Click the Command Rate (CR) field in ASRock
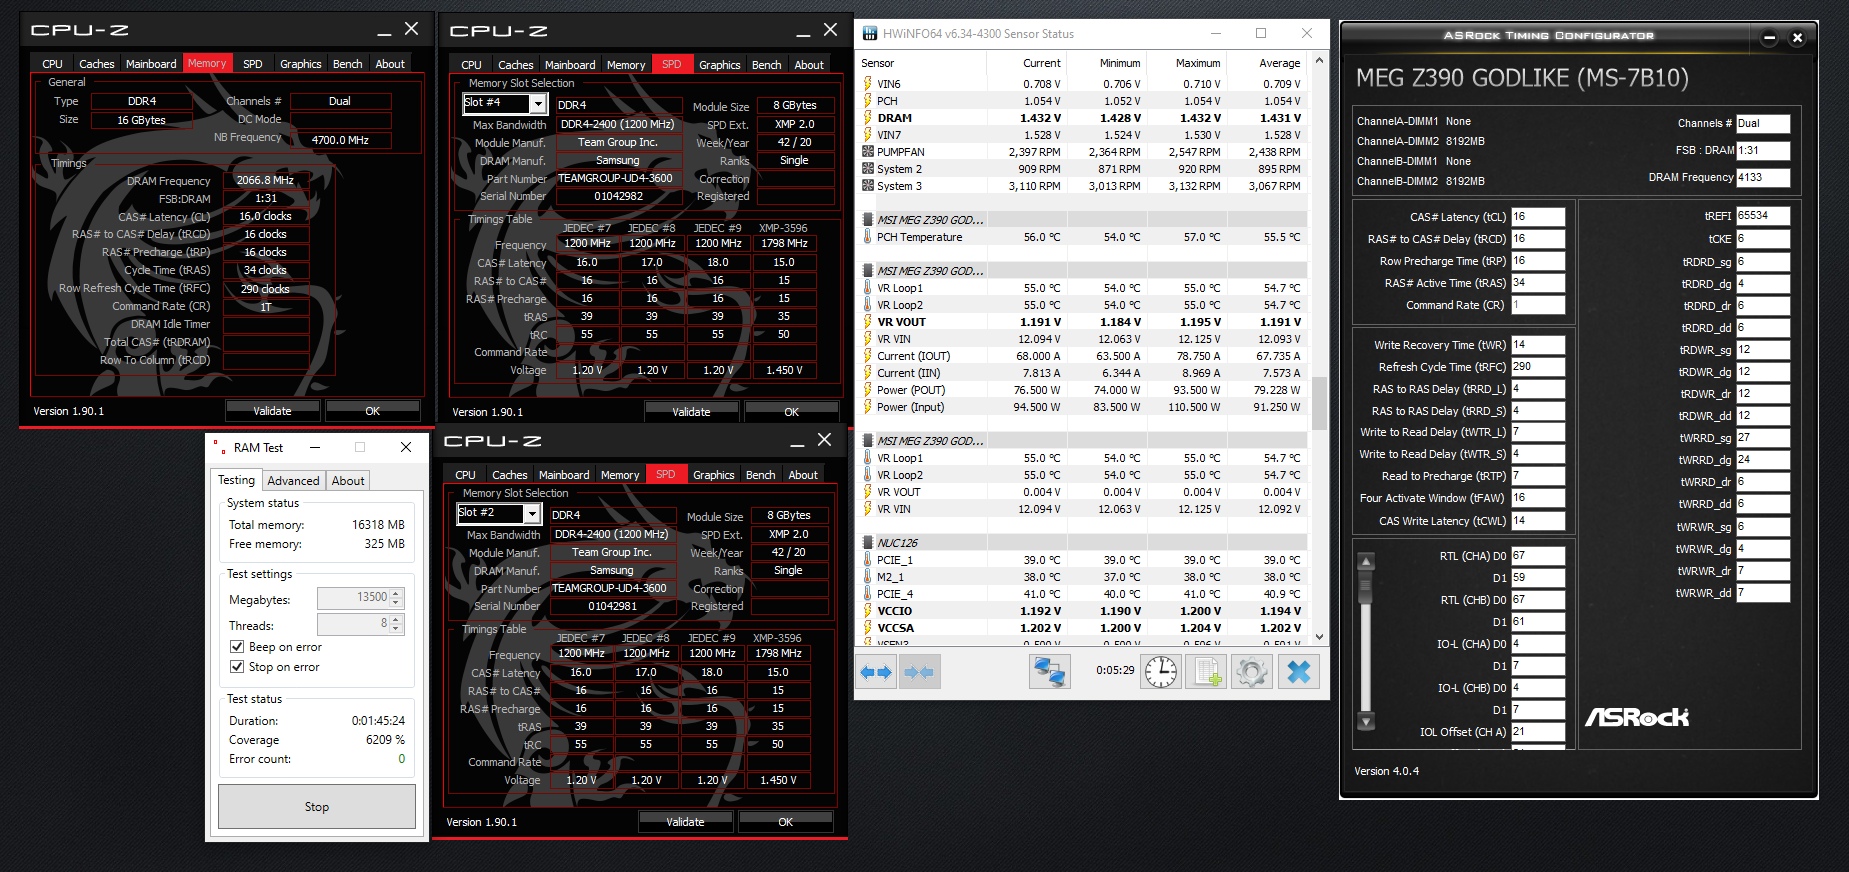Image resolution: width=1849 pixels, height=872 pixels. pyautogui.click(x=1538, y=305)
